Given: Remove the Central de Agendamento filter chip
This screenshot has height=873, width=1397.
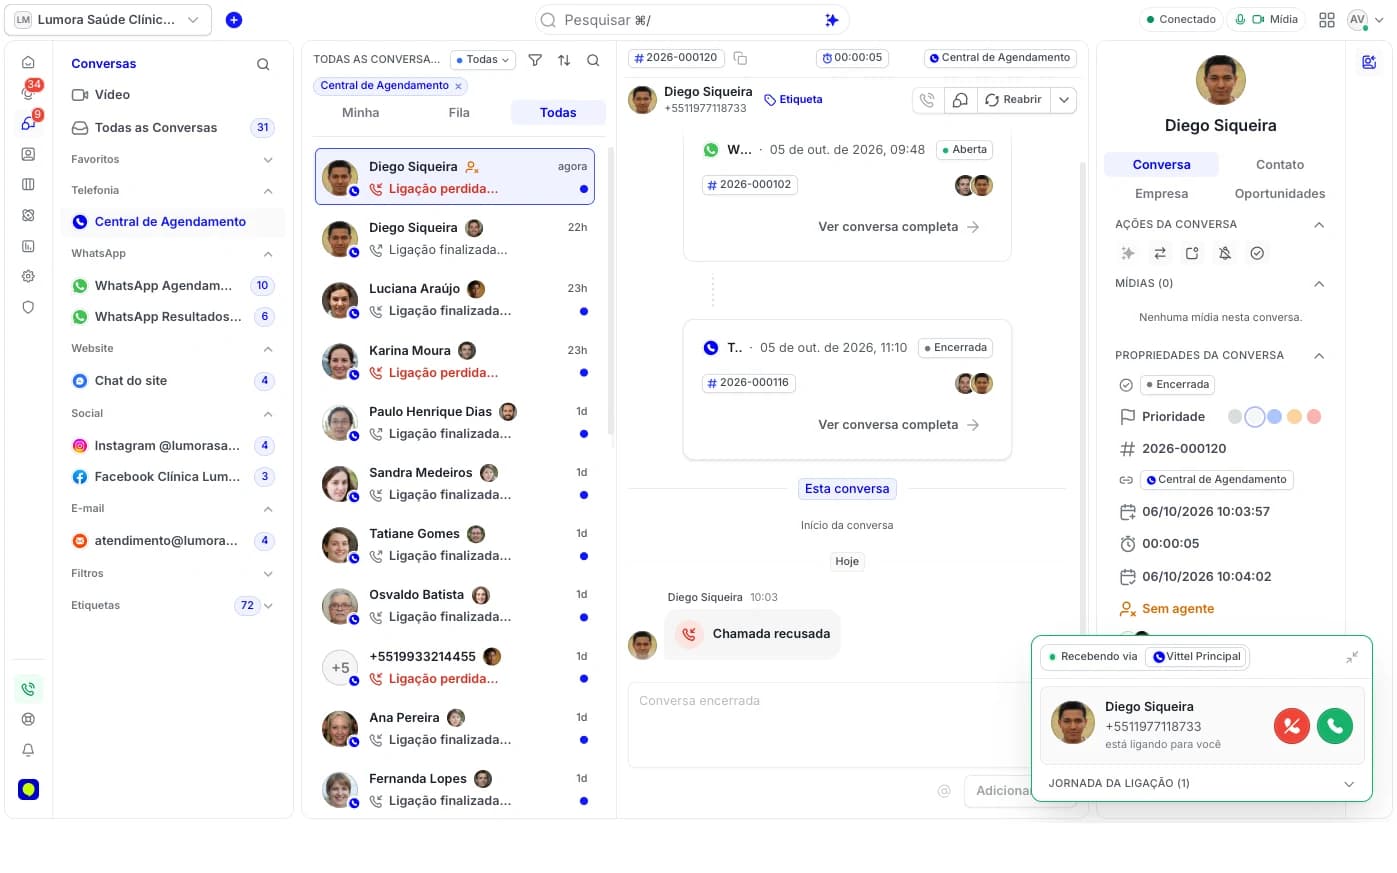Looking at the screenshot, I should [458, 86].
